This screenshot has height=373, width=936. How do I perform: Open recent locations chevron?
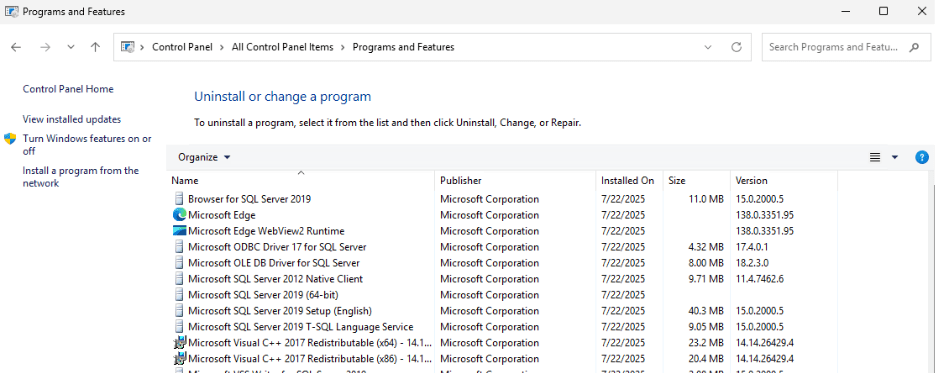click(71, 47)
